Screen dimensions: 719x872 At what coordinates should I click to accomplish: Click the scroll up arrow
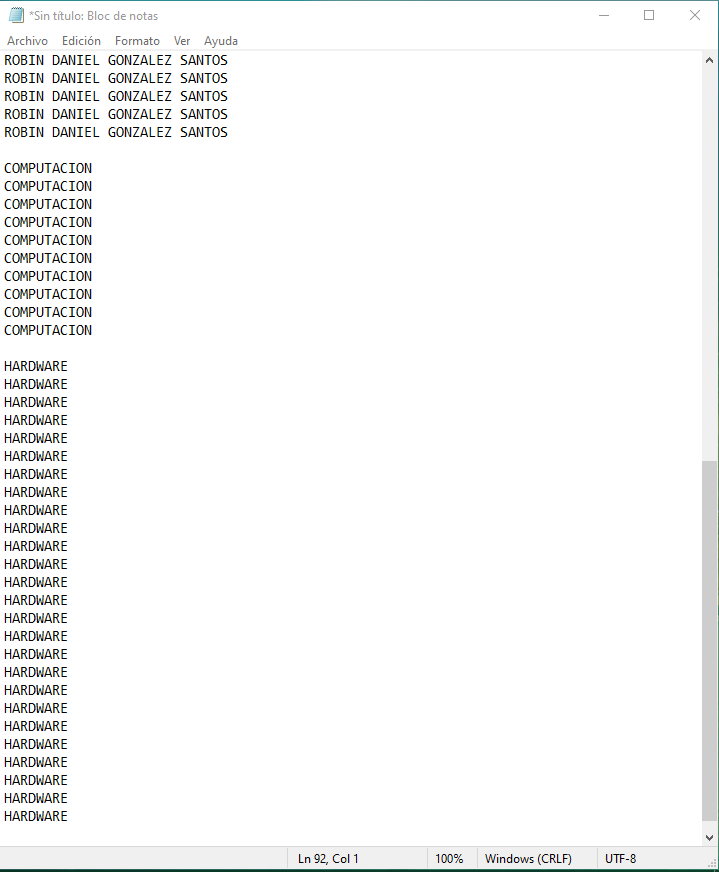pos(709,60)
